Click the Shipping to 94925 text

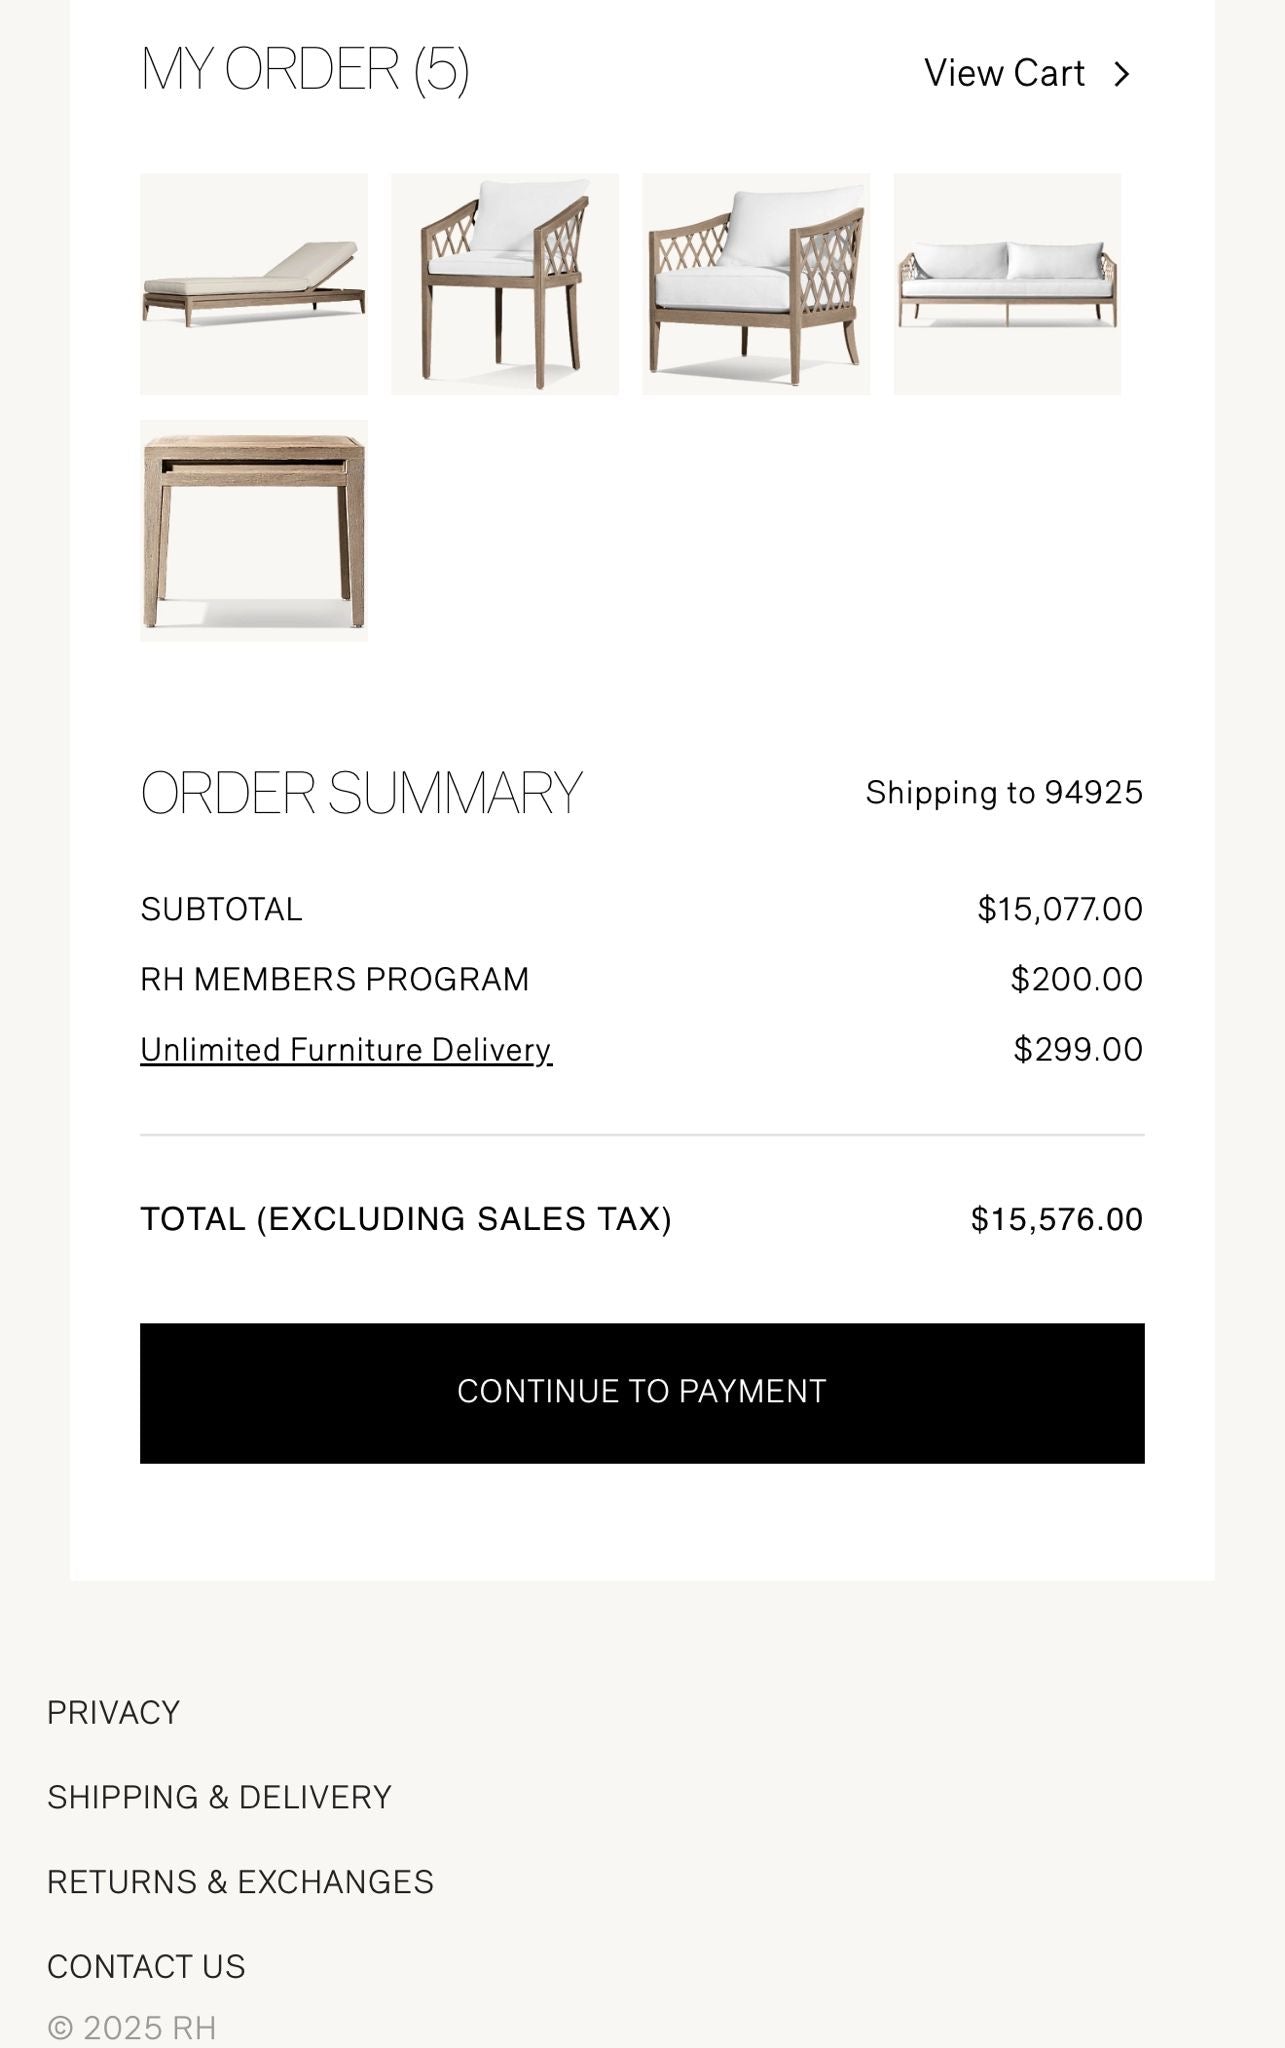[1004, 793]
